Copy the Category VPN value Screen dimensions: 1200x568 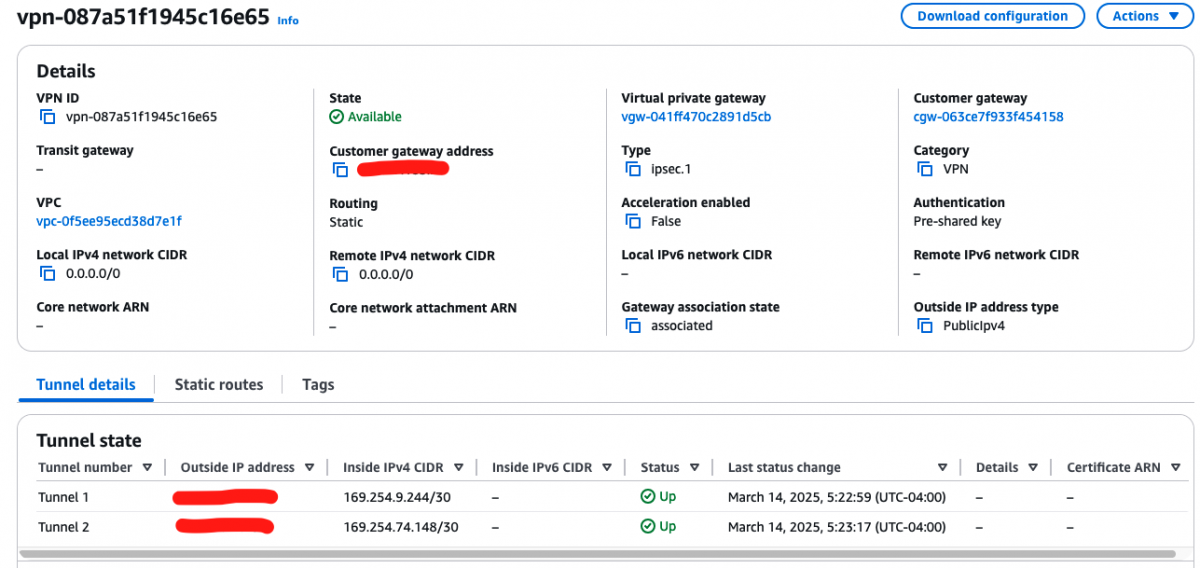(924, 170)
